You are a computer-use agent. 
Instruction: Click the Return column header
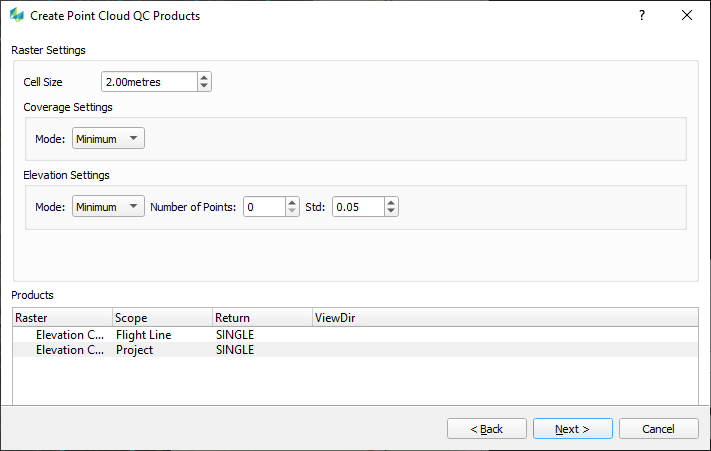point(262,317)
